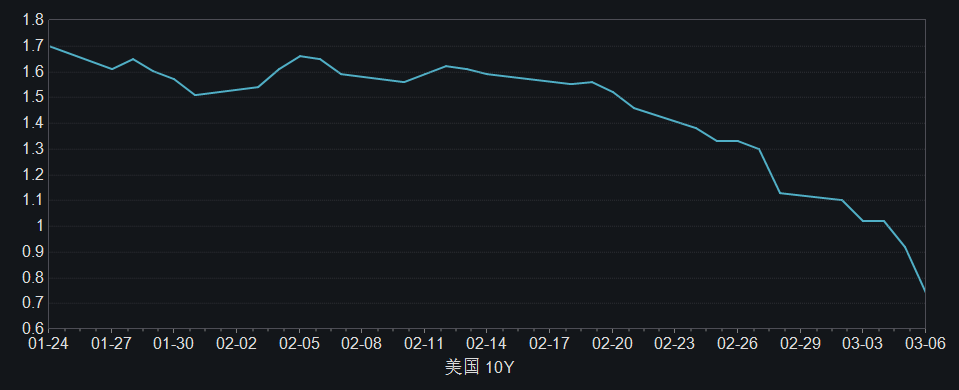This screenshot has height=390, width=959.
Task: Click the 01-30 date label
Action: point(174,344)
